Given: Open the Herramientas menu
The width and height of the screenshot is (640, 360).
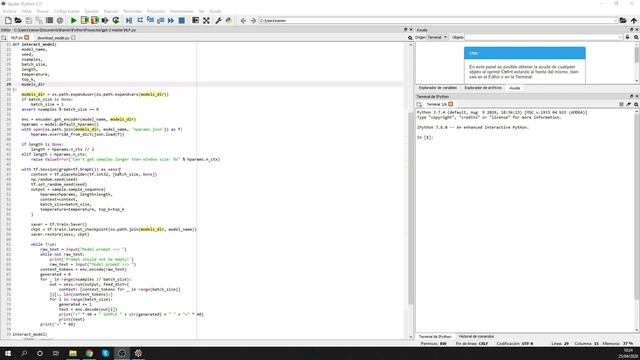Looking at the screenshot, I should (181, 11).
